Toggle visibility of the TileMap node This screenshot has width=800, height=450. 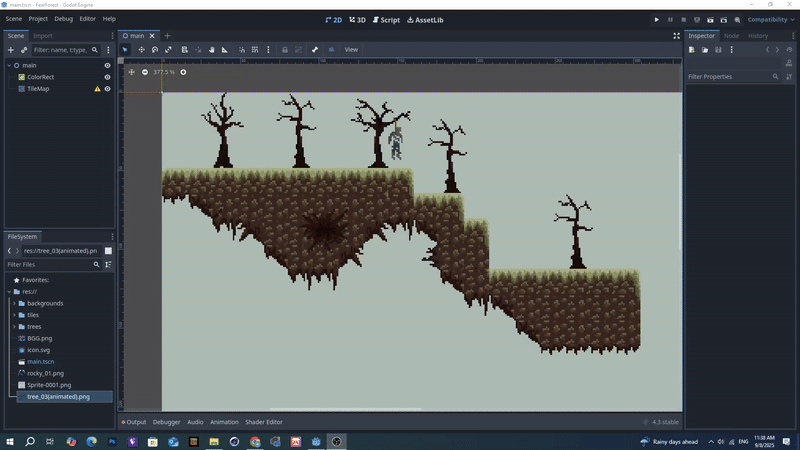pos(107,89)
